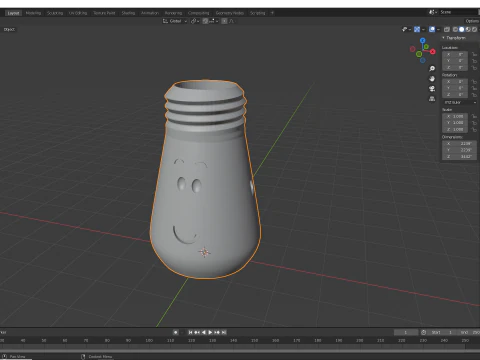
Task: Toggle proportional editing icon
Action: (x=224, y=21)
